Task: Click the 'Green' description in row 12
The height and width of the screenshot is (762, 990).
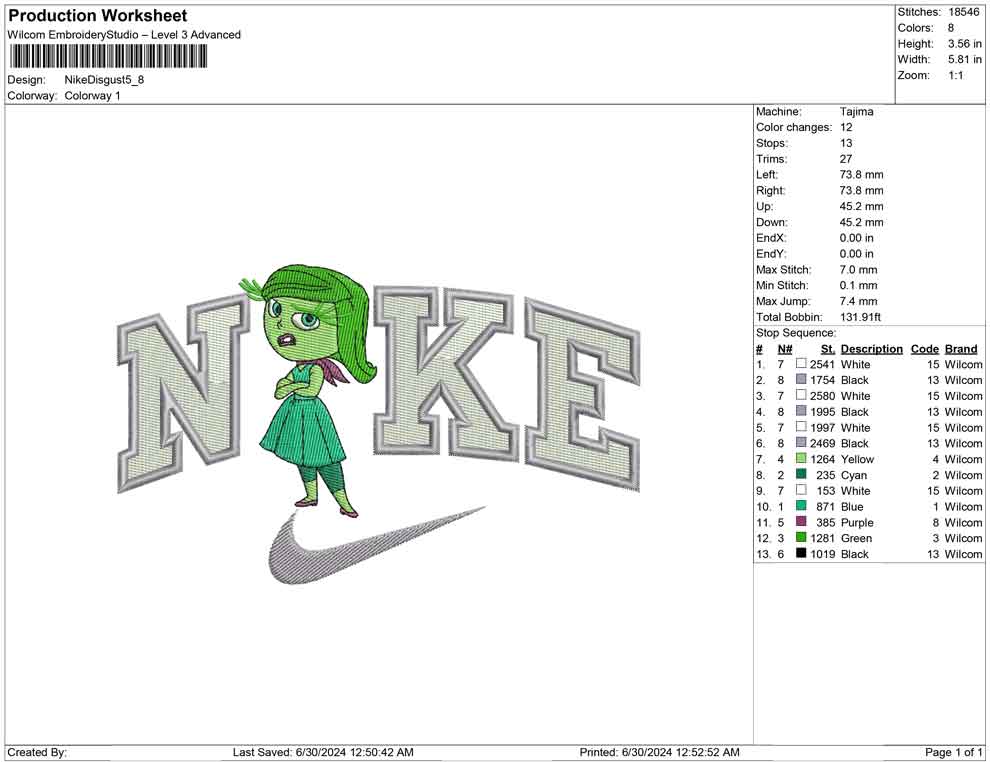Action: point(856,539)
